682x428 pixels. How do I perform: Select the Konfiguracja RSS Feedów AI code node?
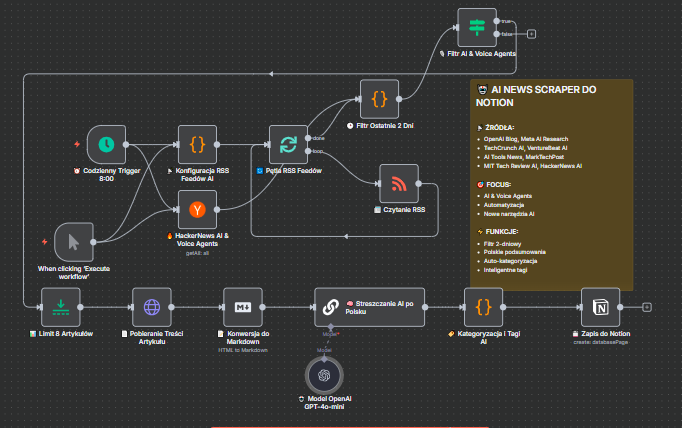coord(197,144)
